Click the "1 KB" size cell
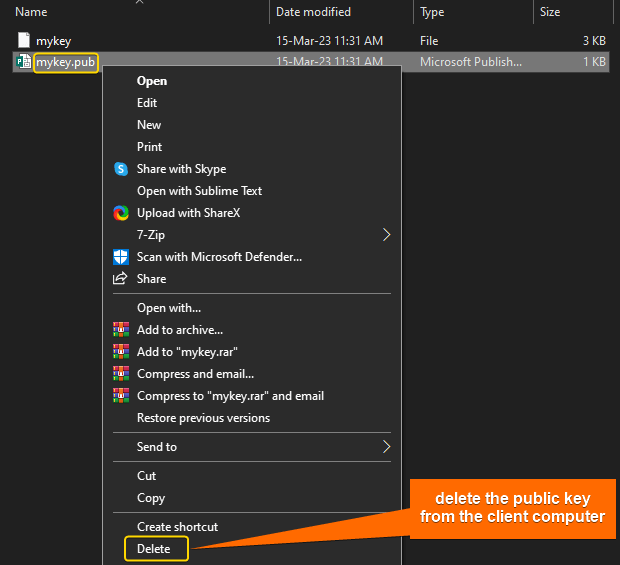Screen dimensions: 620x565 pyautogui.click(x=594, y=62)
